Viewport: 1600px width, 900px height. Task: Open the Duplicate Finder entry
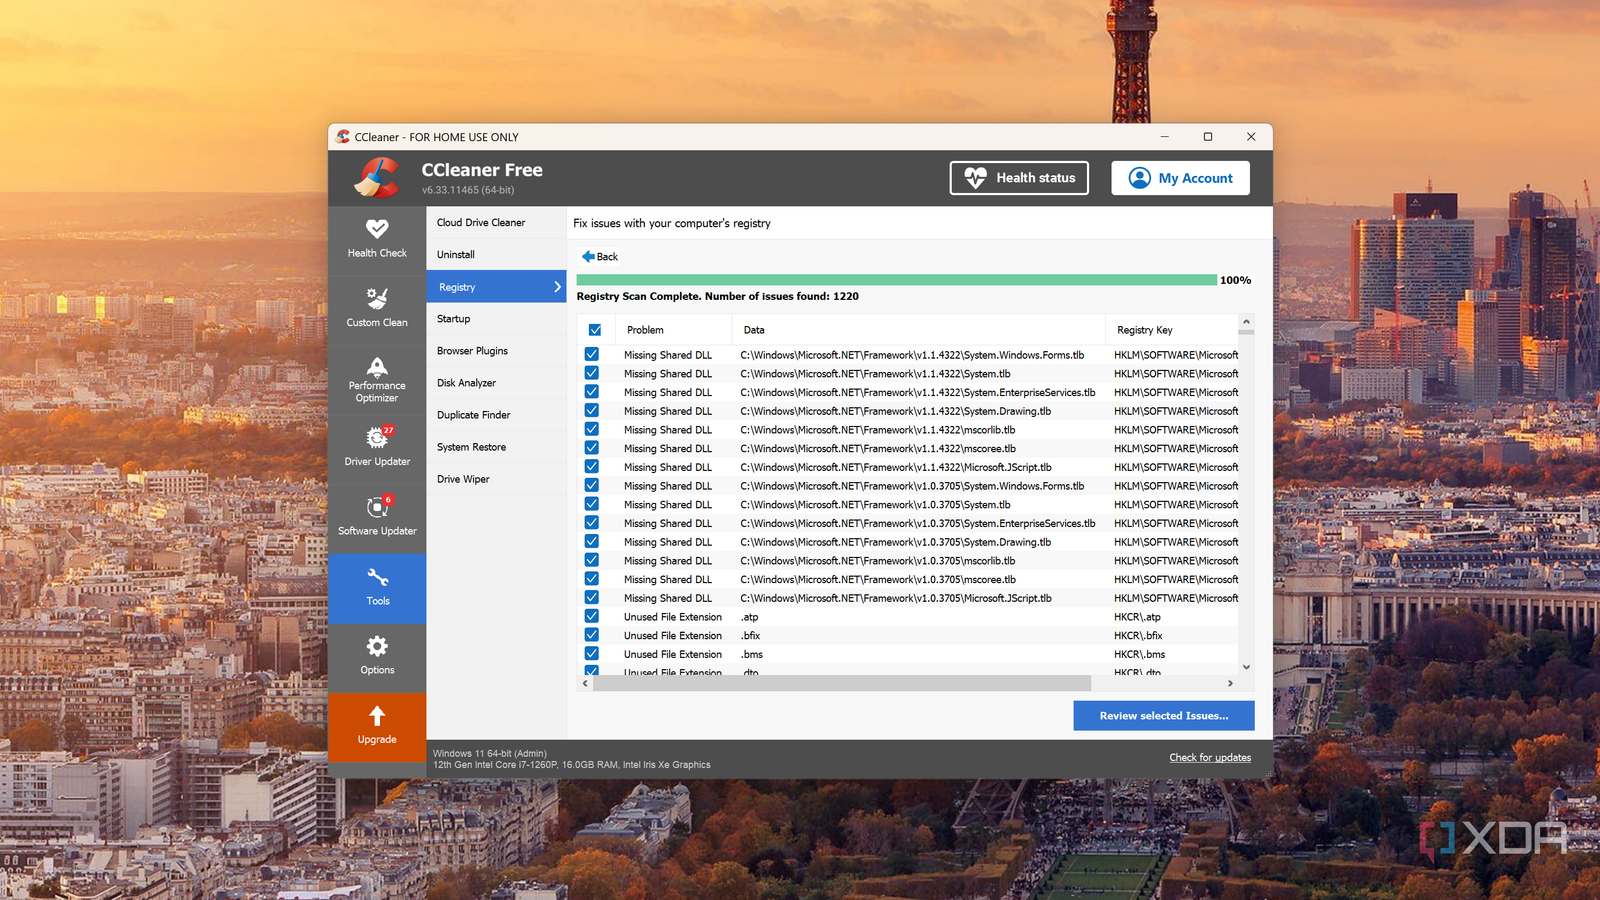tap(496, 415)
